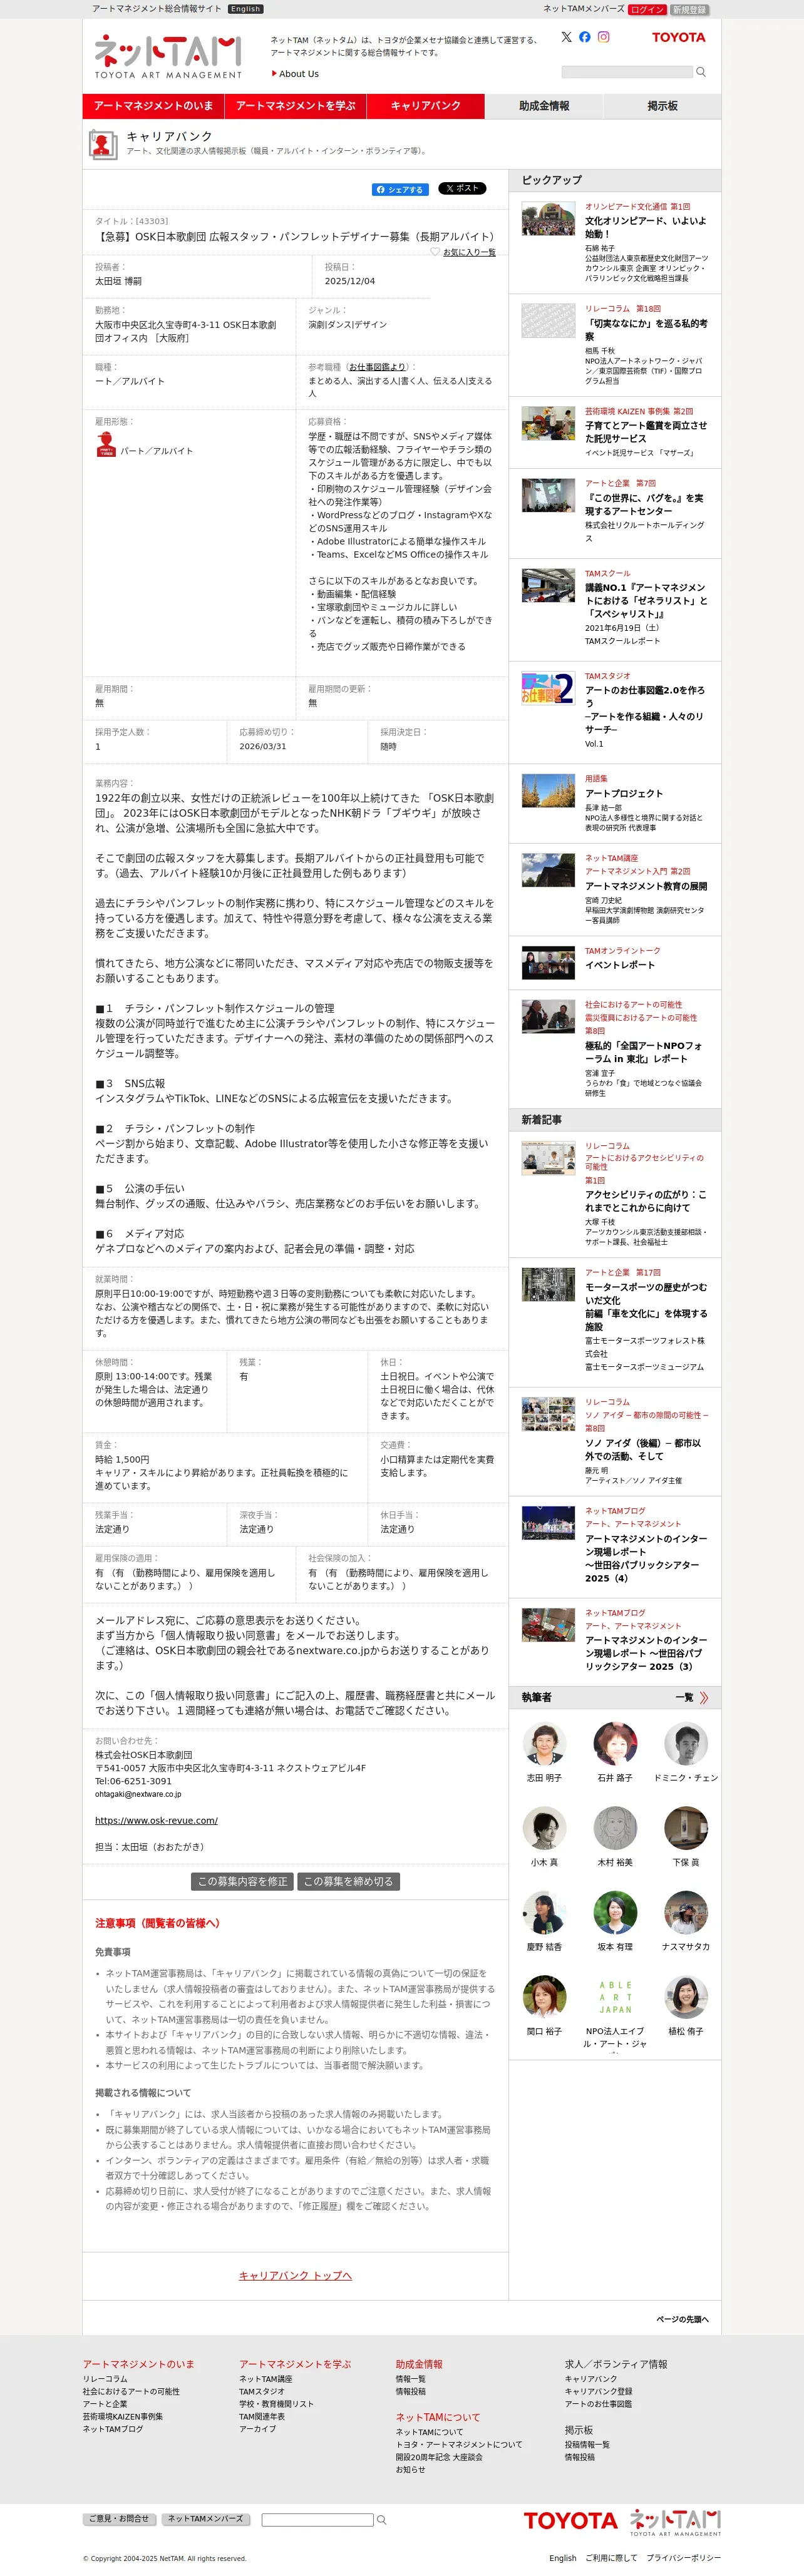This screenshot has width=804, height=2576.
Task: Open the osk-revue.com website link
Action: coord(156,1820)
